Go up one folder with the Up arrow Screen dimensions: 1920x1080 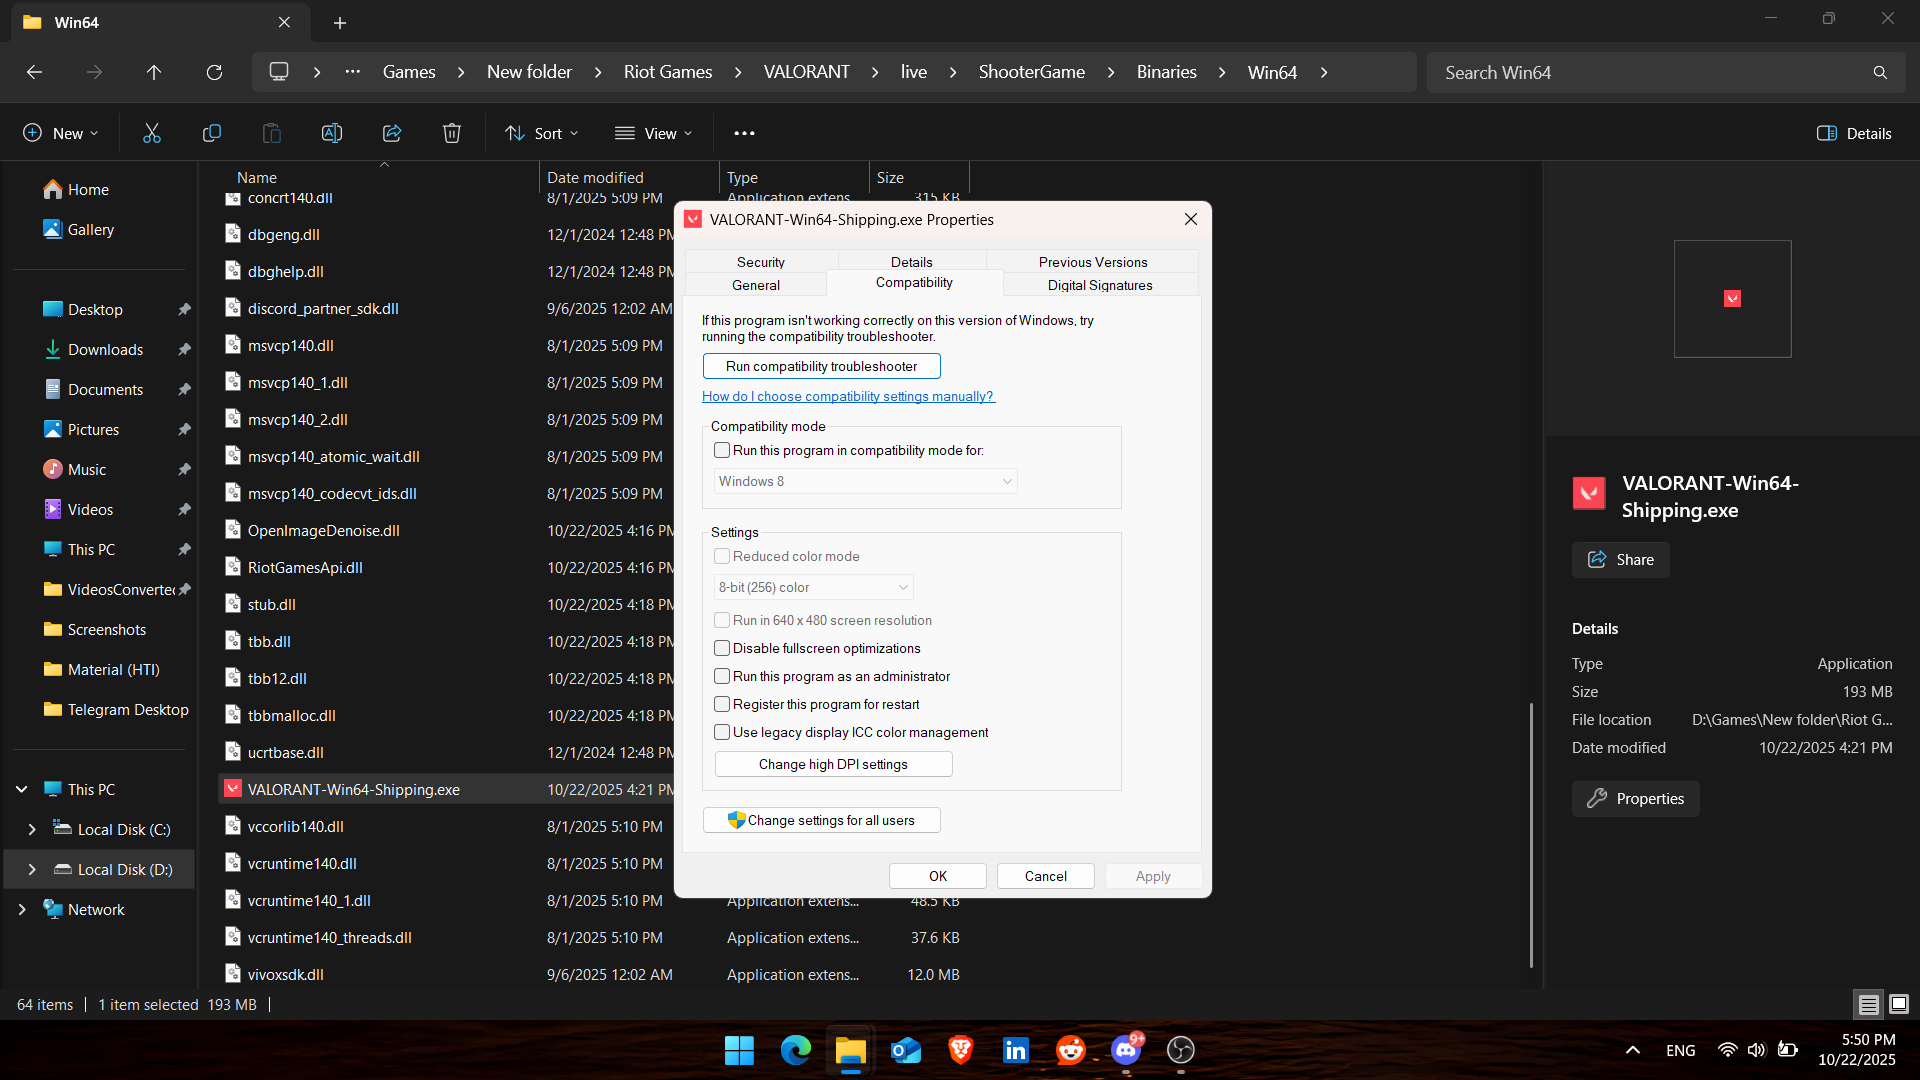(x=154, y=72)
